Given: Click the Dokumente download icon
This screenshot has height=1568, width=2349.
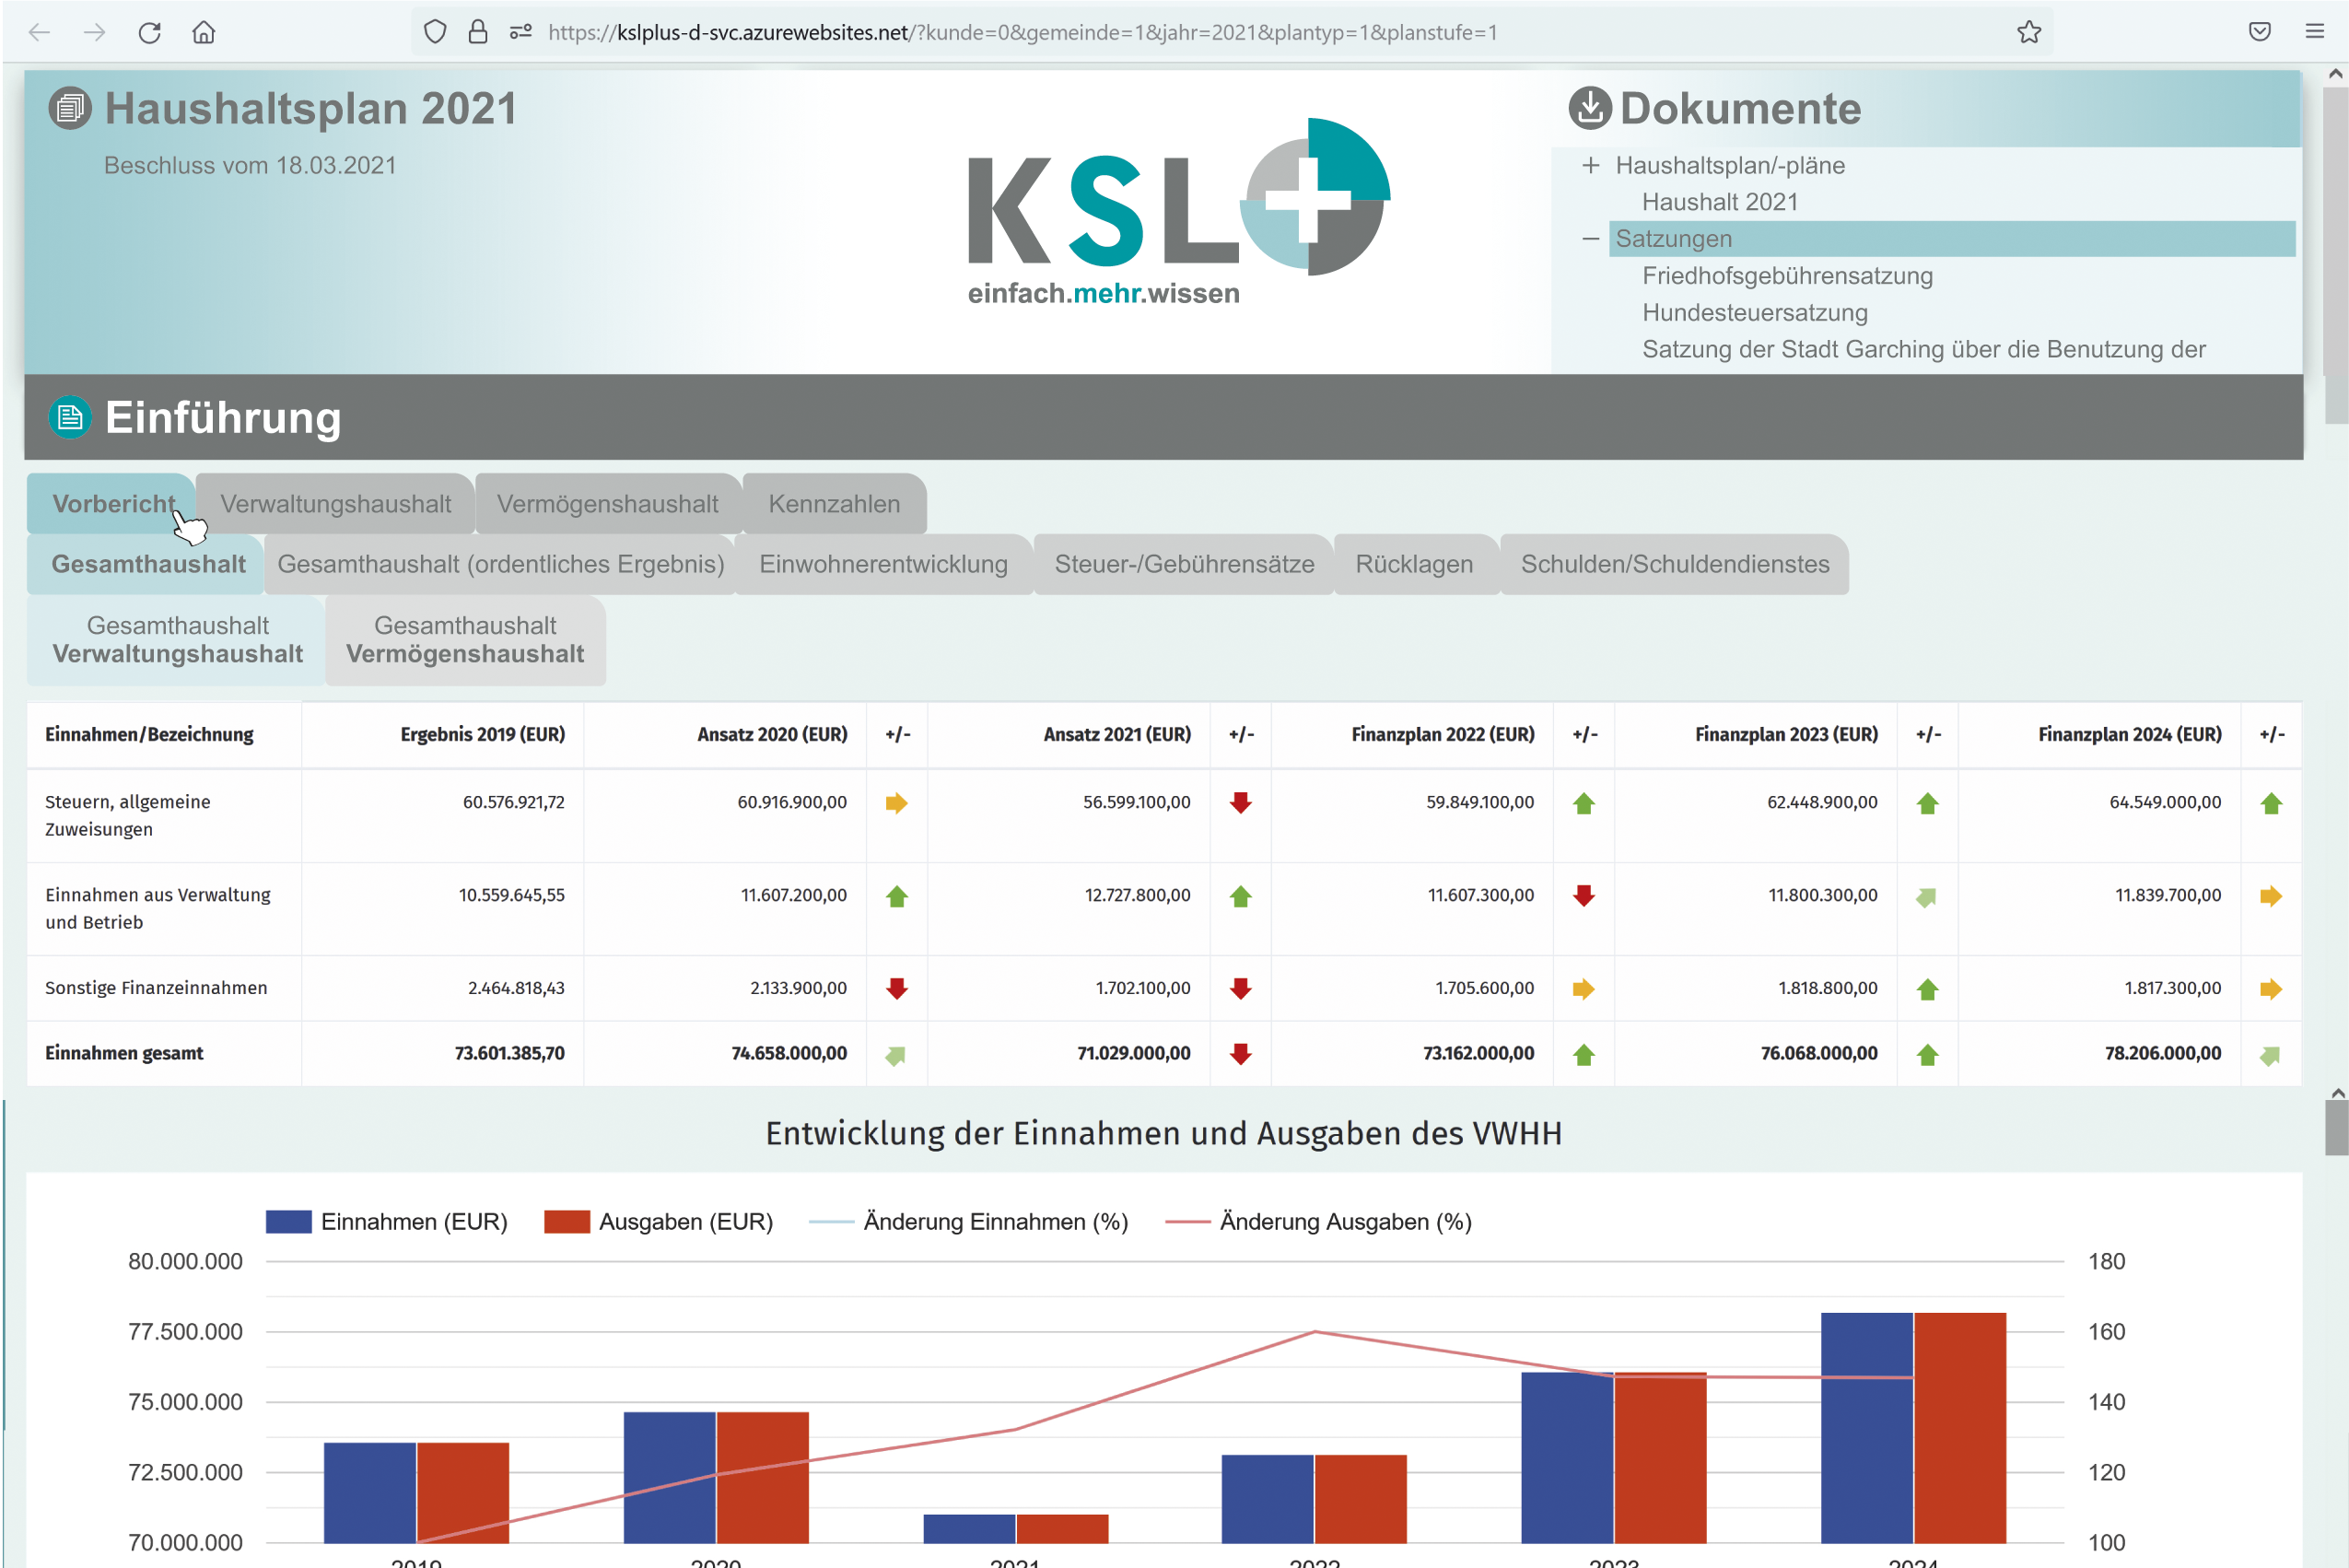Looking at the screenshot, I should tap(1590, 108).
